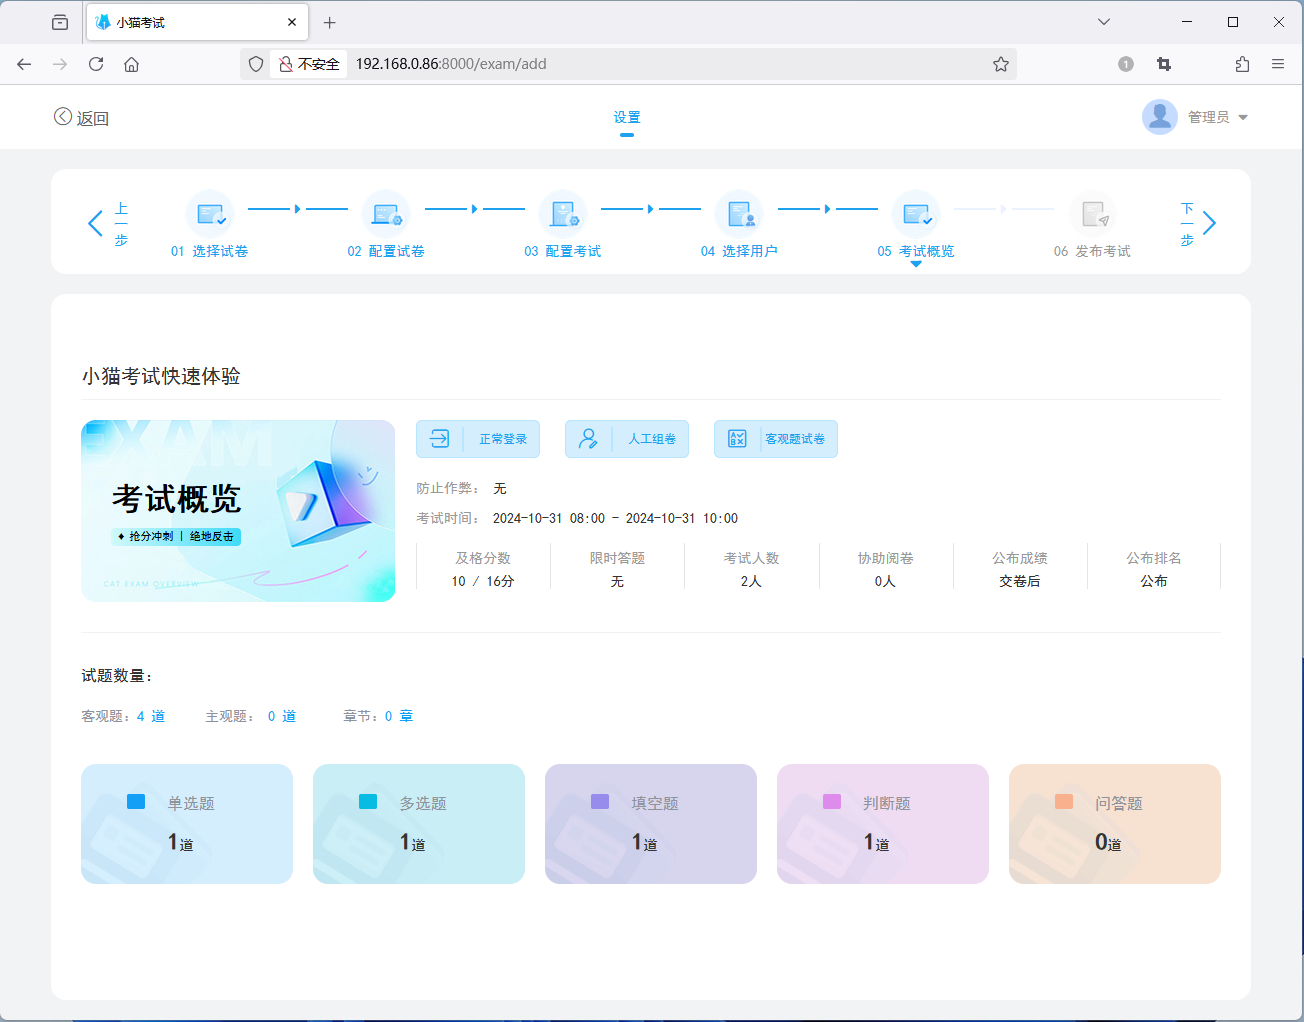Go to previous step with 上一步 arrow
The width and height of the screenshot is (1304, 1022).
click(96, 223)
